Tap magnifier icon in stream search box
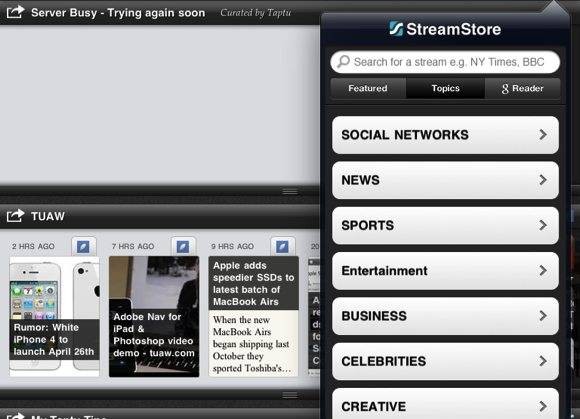 [x=344, y=61]
